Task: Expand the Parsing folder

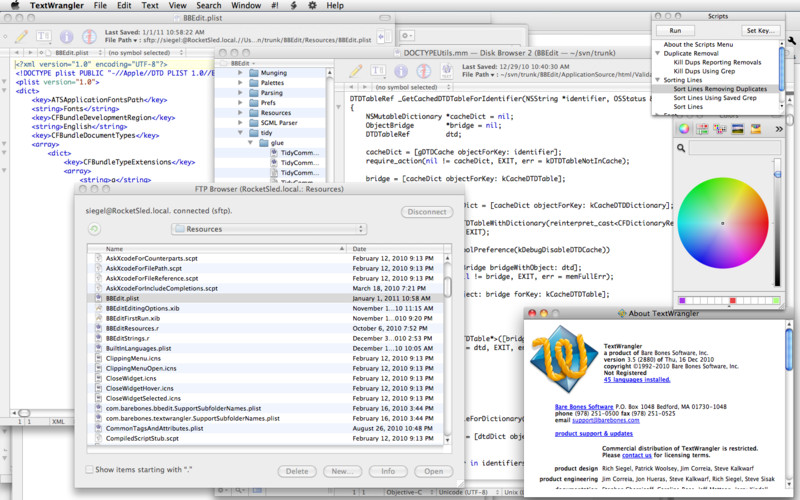Action: point(240,93)
